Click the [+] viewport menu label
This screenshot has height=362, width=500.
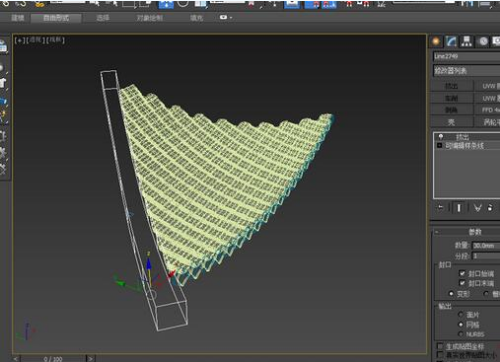coord(20,40)
